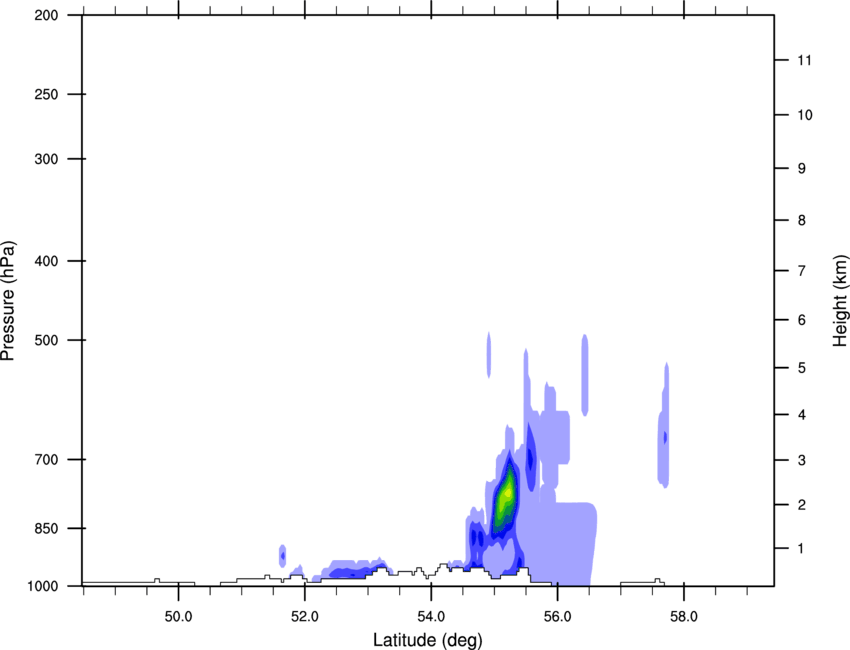Click the 54.0 latitude label
Viewport: 850px width, 650px height.
(x=431, y=617)
